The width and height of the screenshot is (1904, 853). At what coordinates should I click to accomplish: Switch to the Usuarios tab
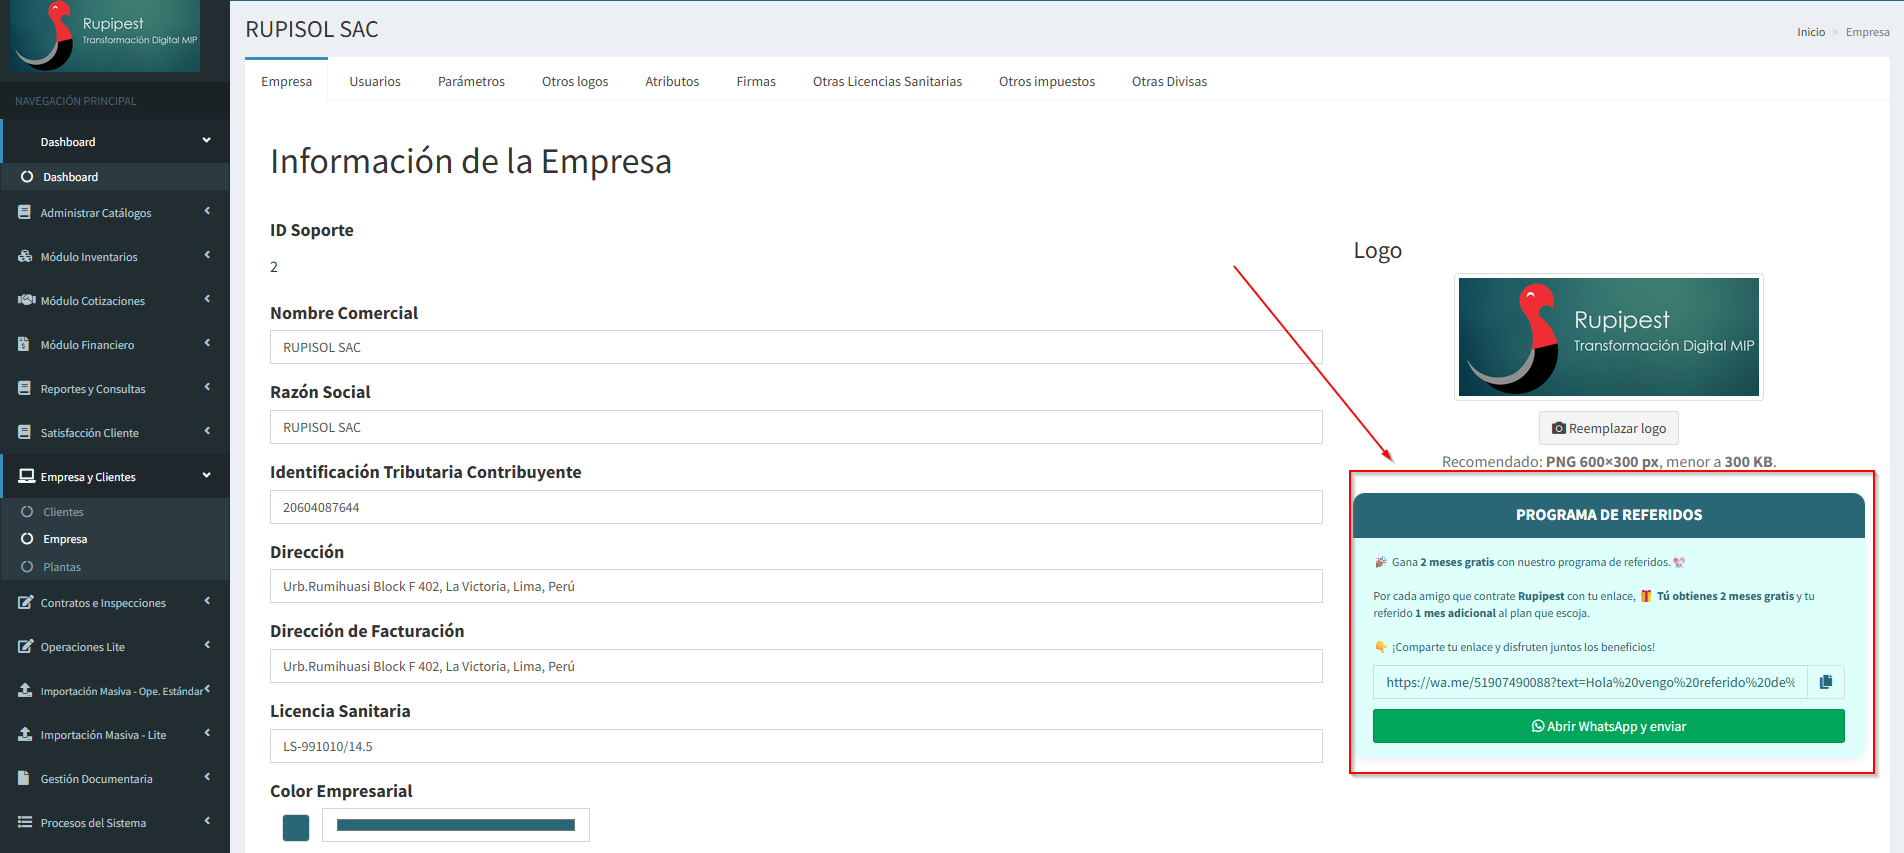pos(375,81)
